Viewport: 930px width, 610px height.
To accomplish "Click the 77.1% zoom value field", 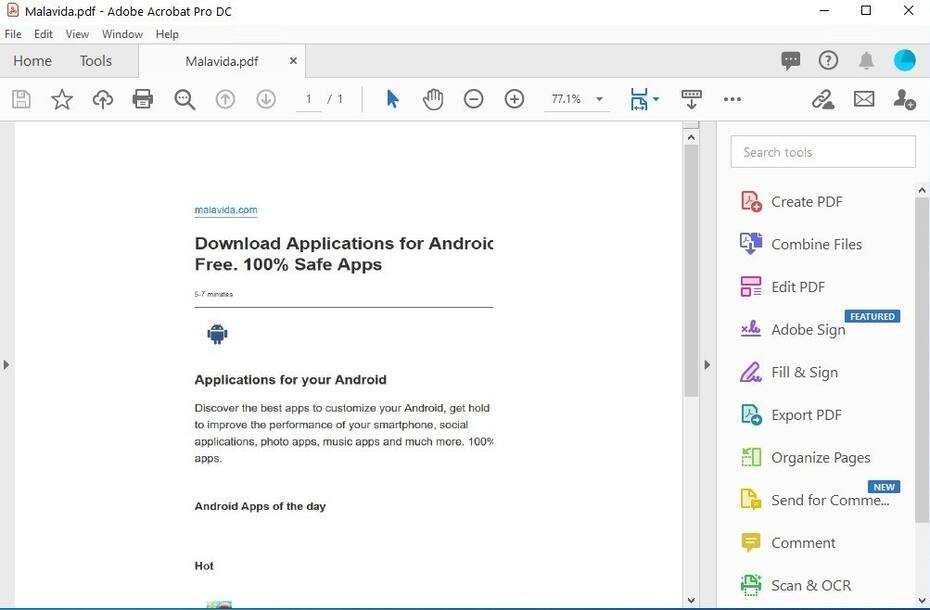I will 566,99.
